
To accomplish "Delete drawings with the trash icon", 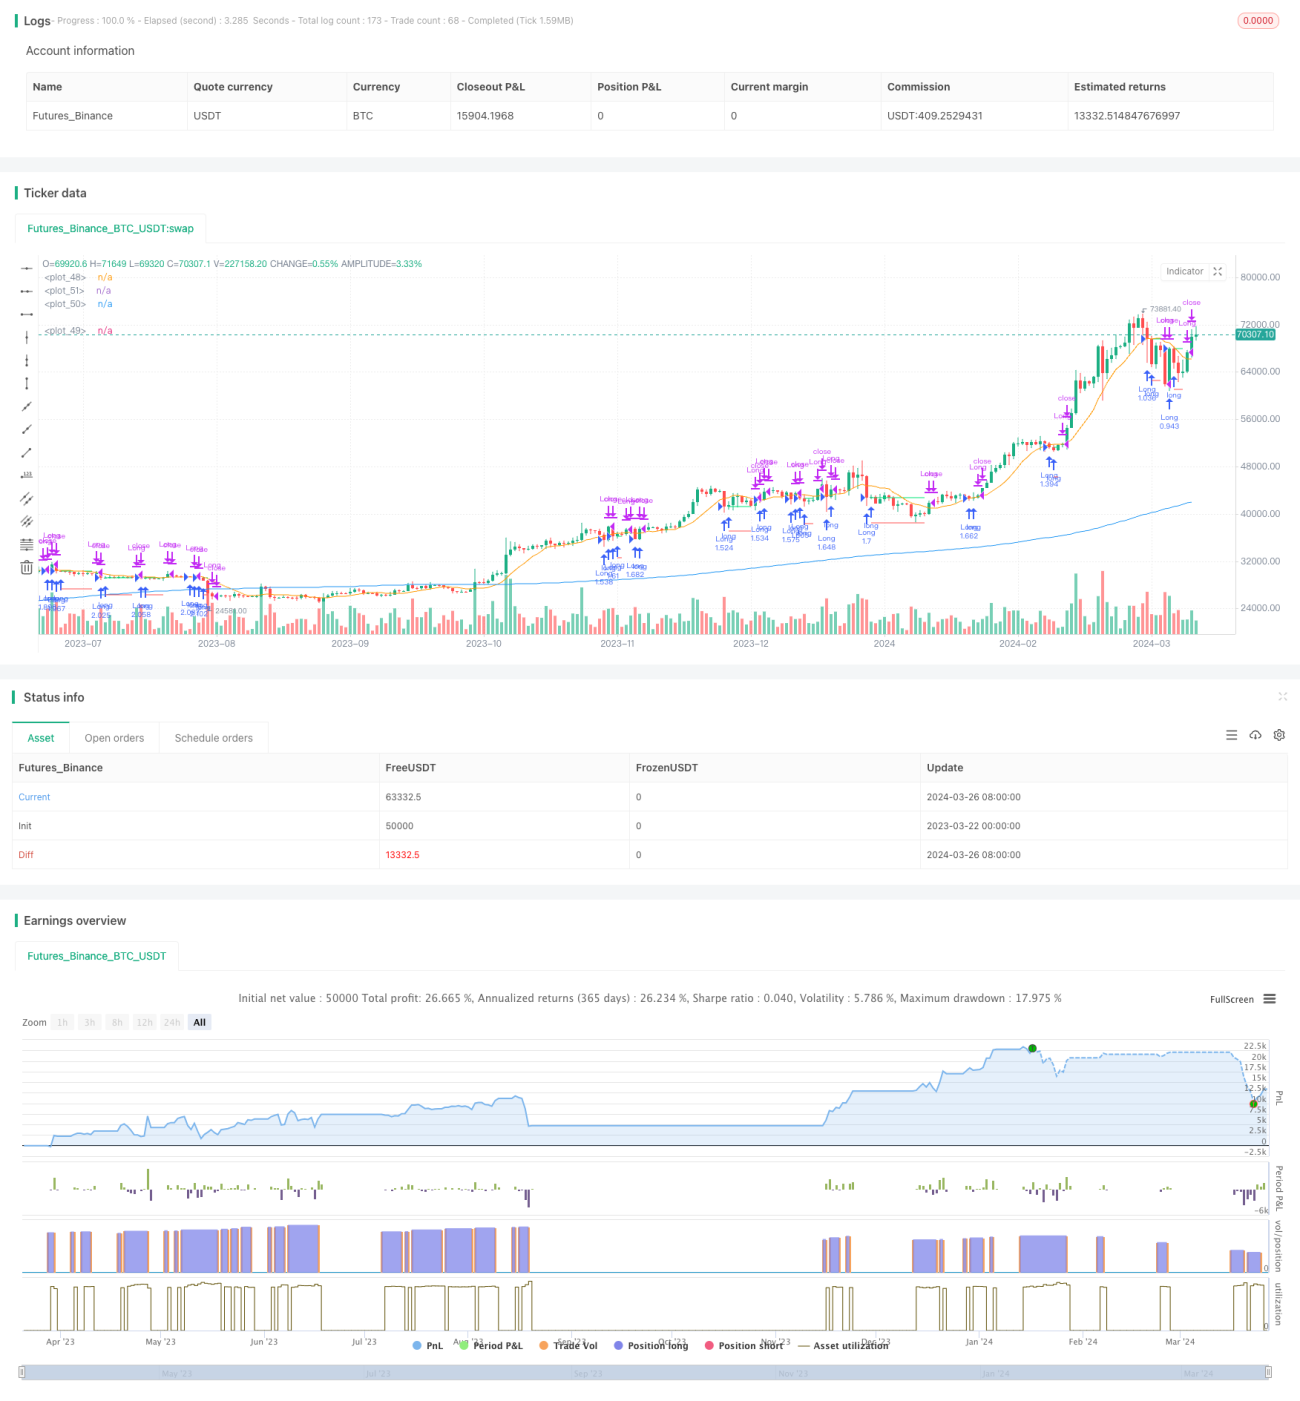I will click(x=26, y=567).
